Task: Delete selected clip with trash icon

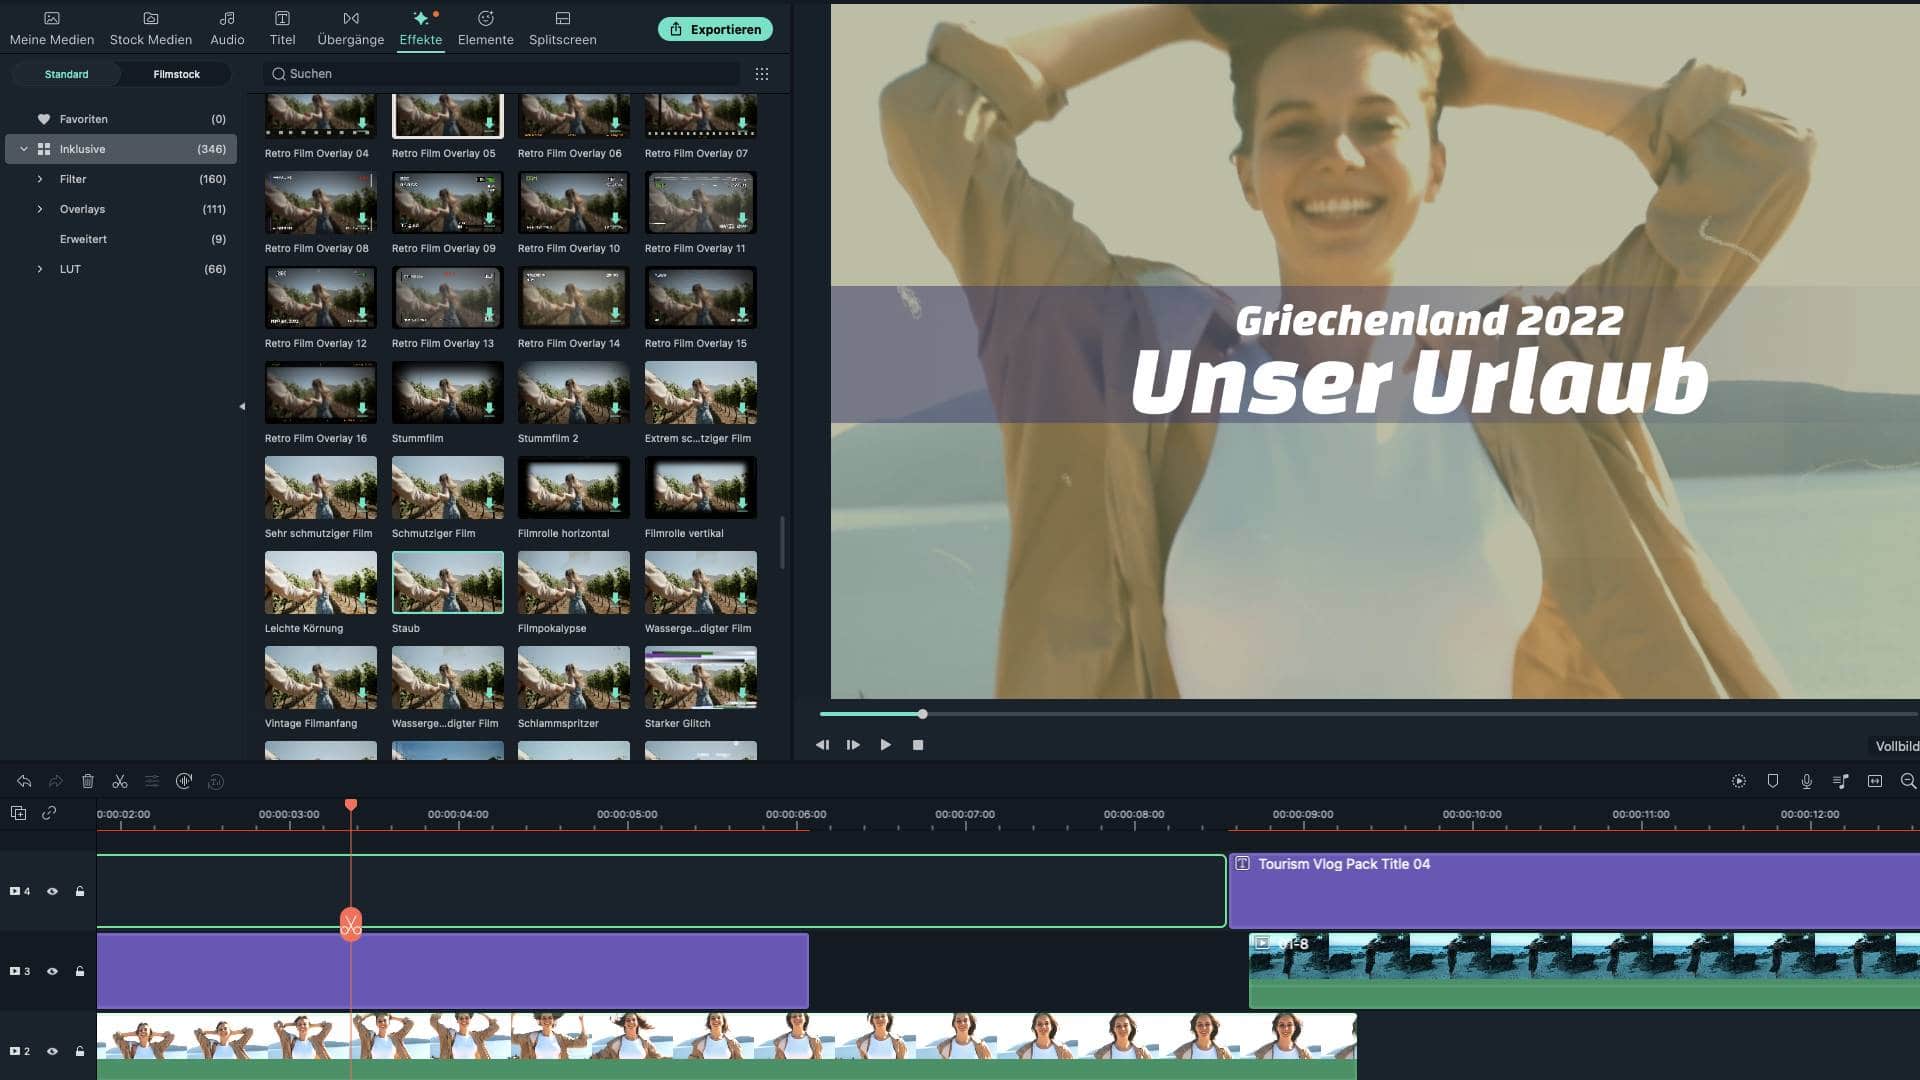Action: (88, 781)
